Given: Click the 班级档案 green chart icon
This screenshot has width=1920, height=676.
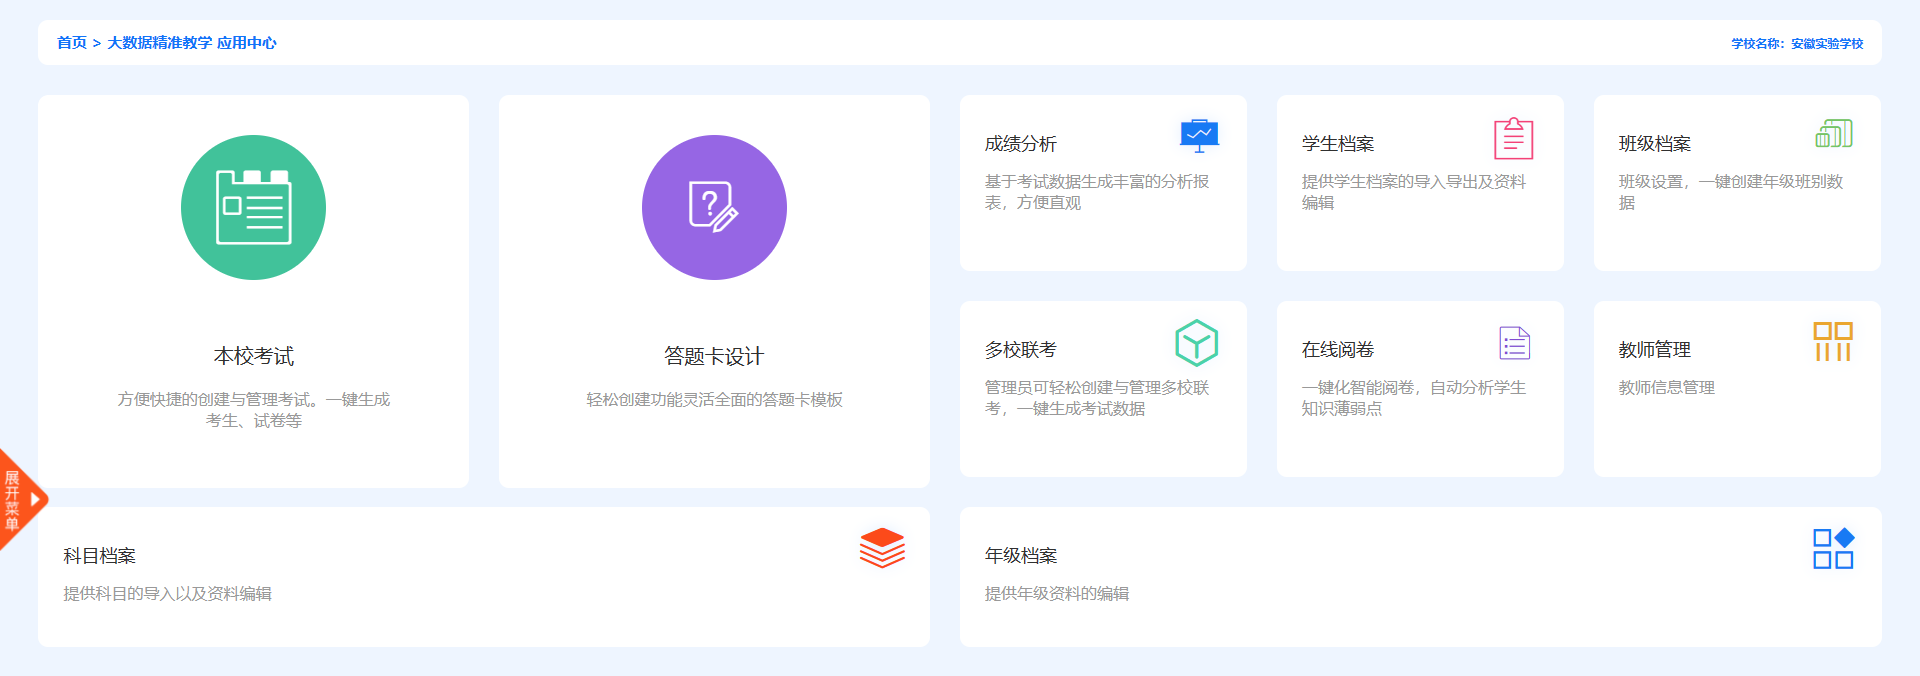Looking at the screenshot, I should coord(1834,134).
